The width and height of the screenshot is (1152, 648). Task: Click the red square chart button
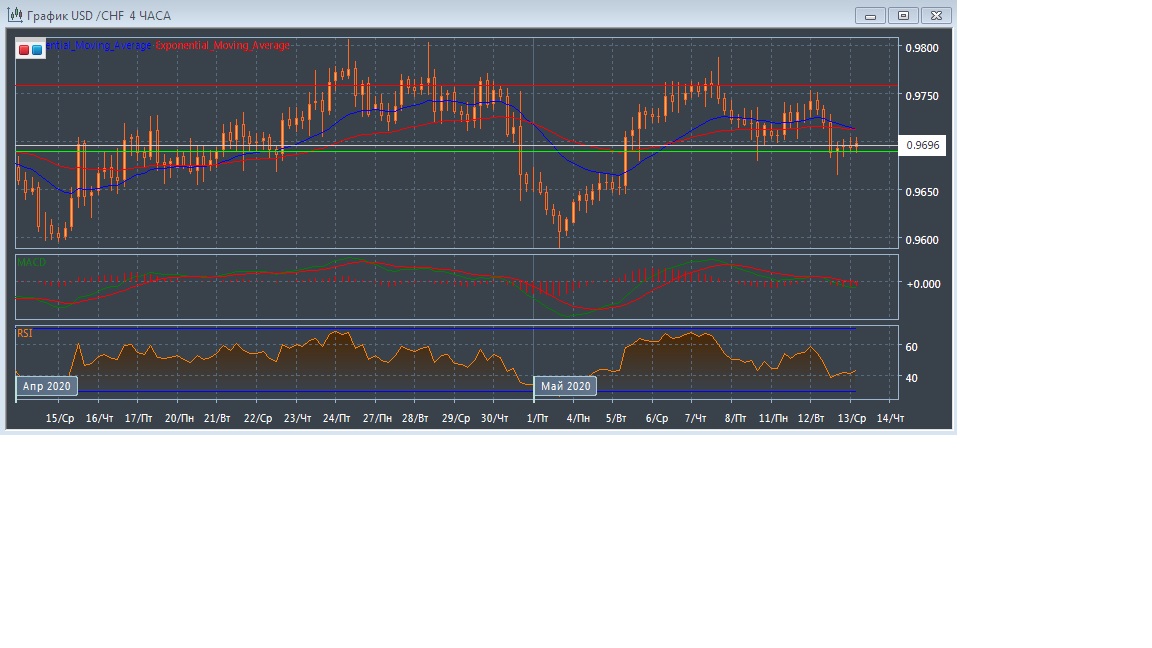[24, 49]
